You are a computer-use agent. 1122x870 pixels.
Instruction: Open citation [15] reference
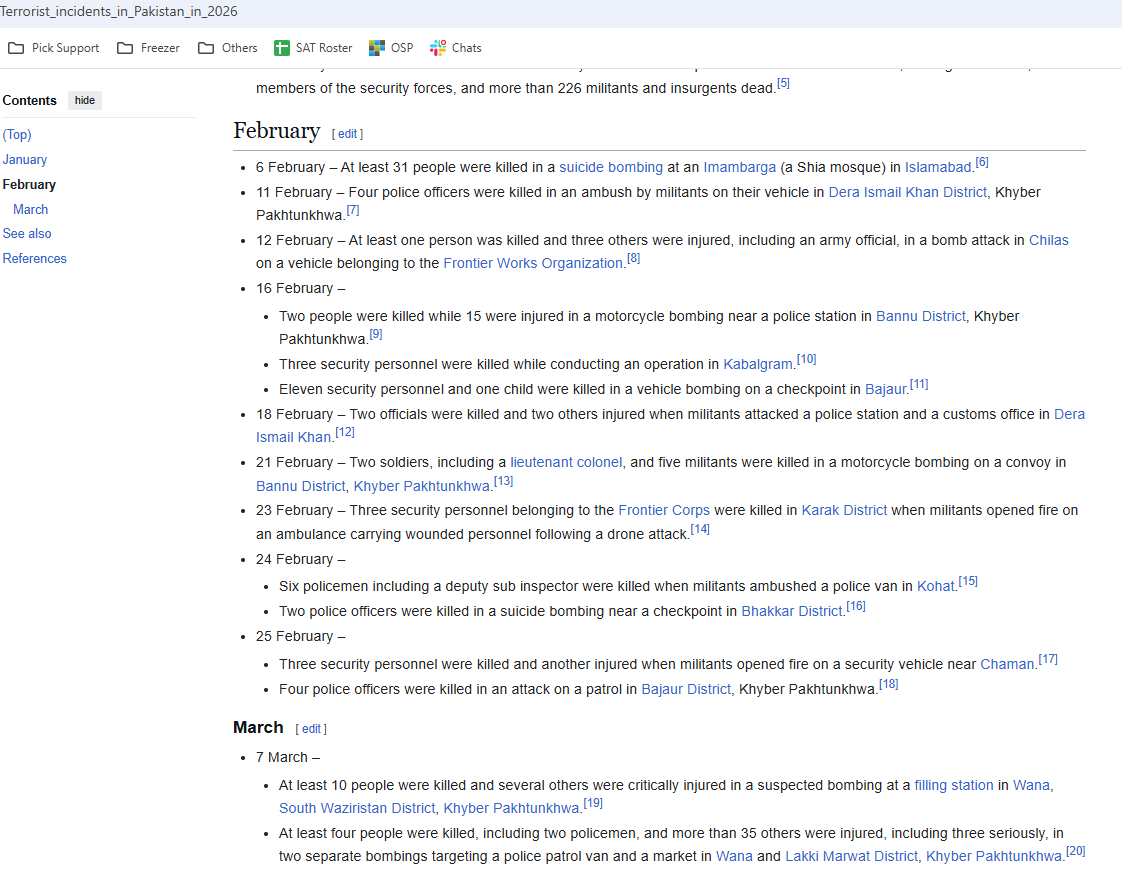tap(968, 581)
